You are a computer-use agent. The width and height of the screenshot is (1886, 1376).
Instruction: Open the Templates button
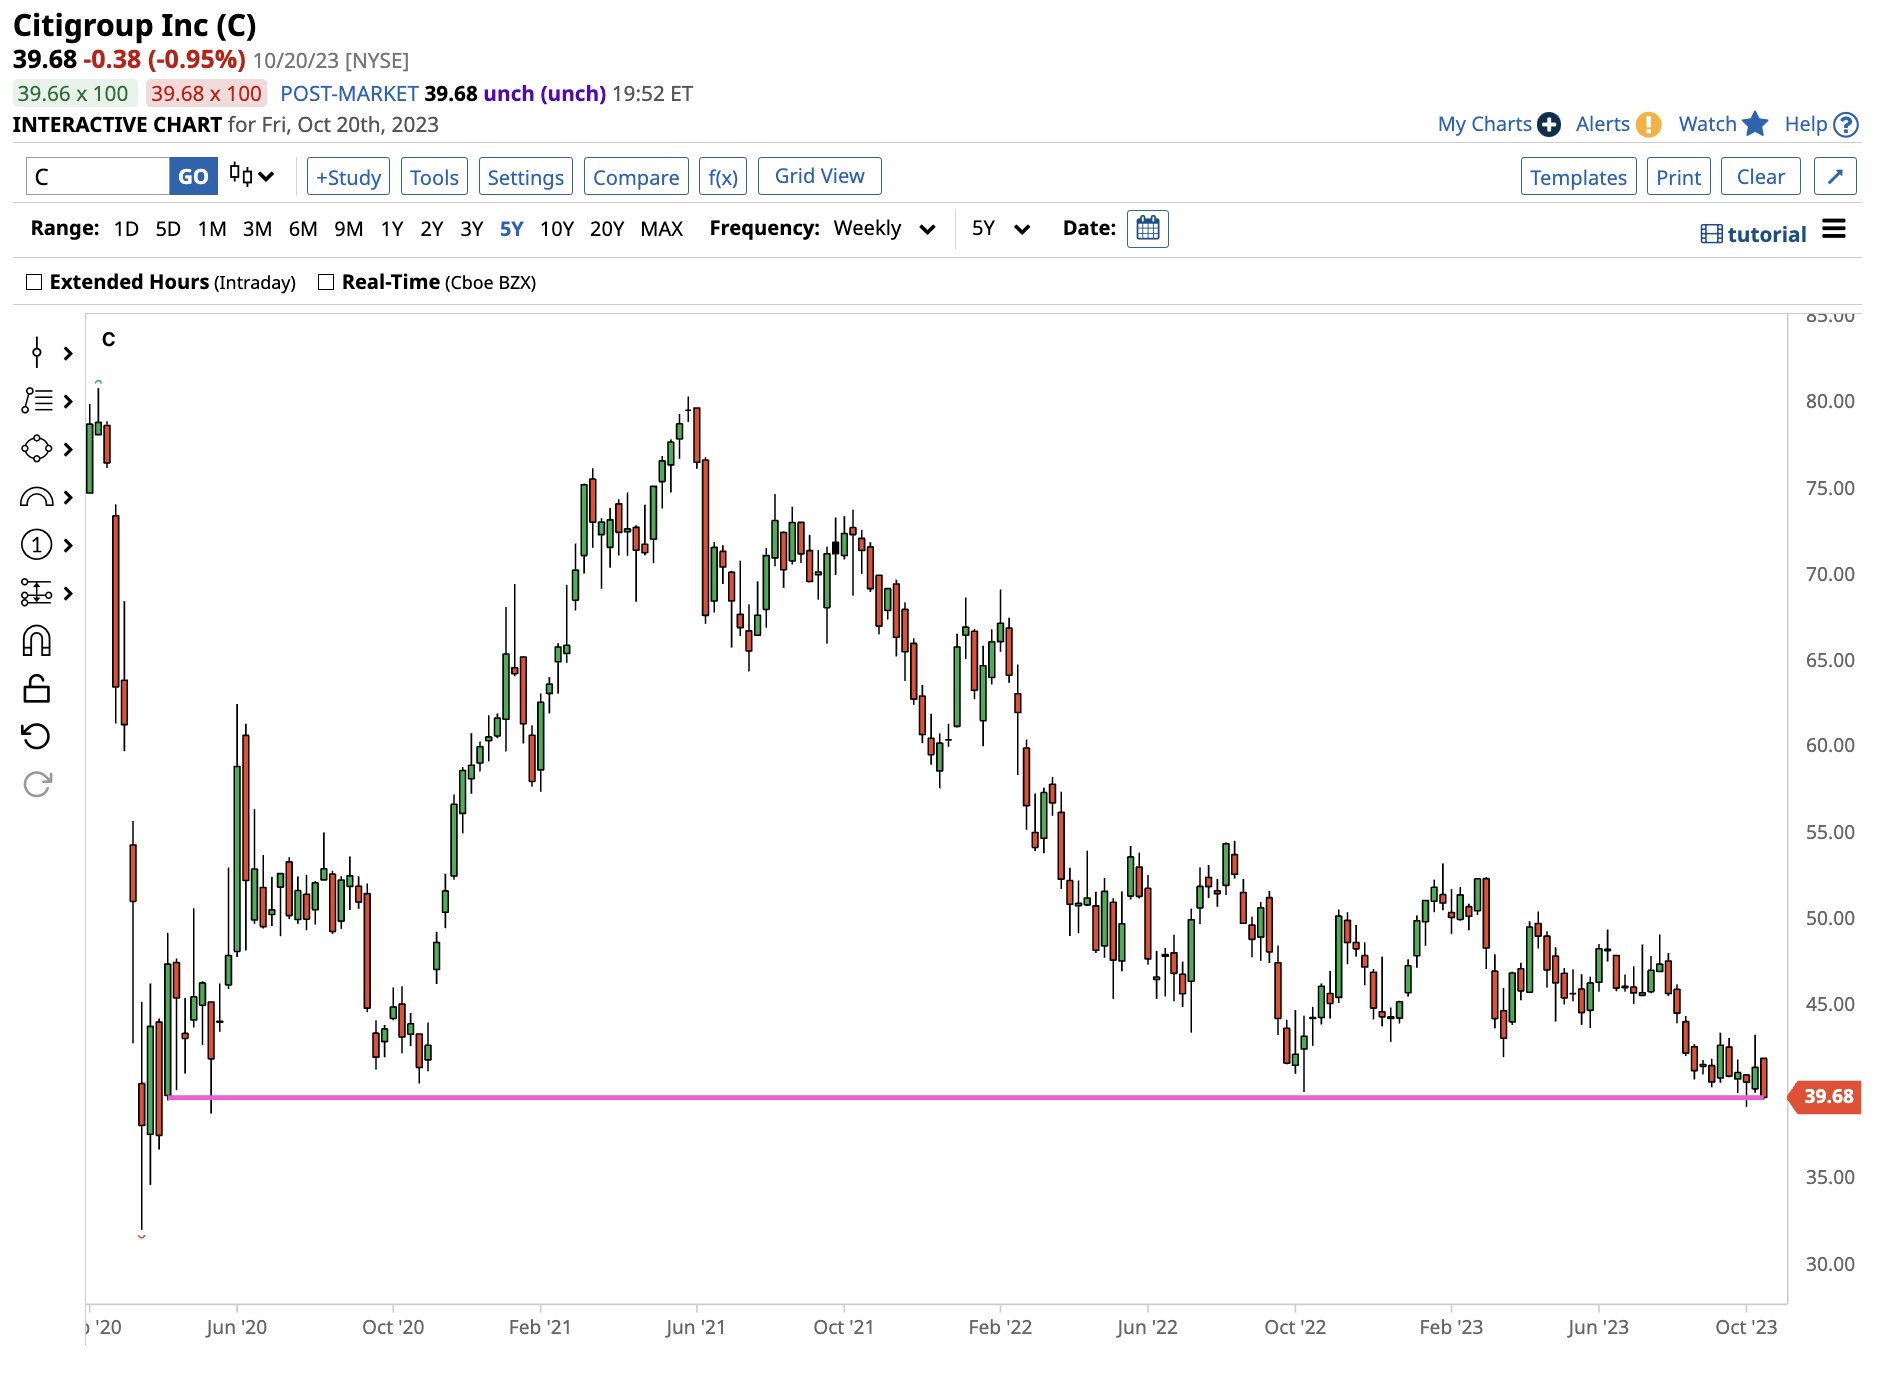1578,177
